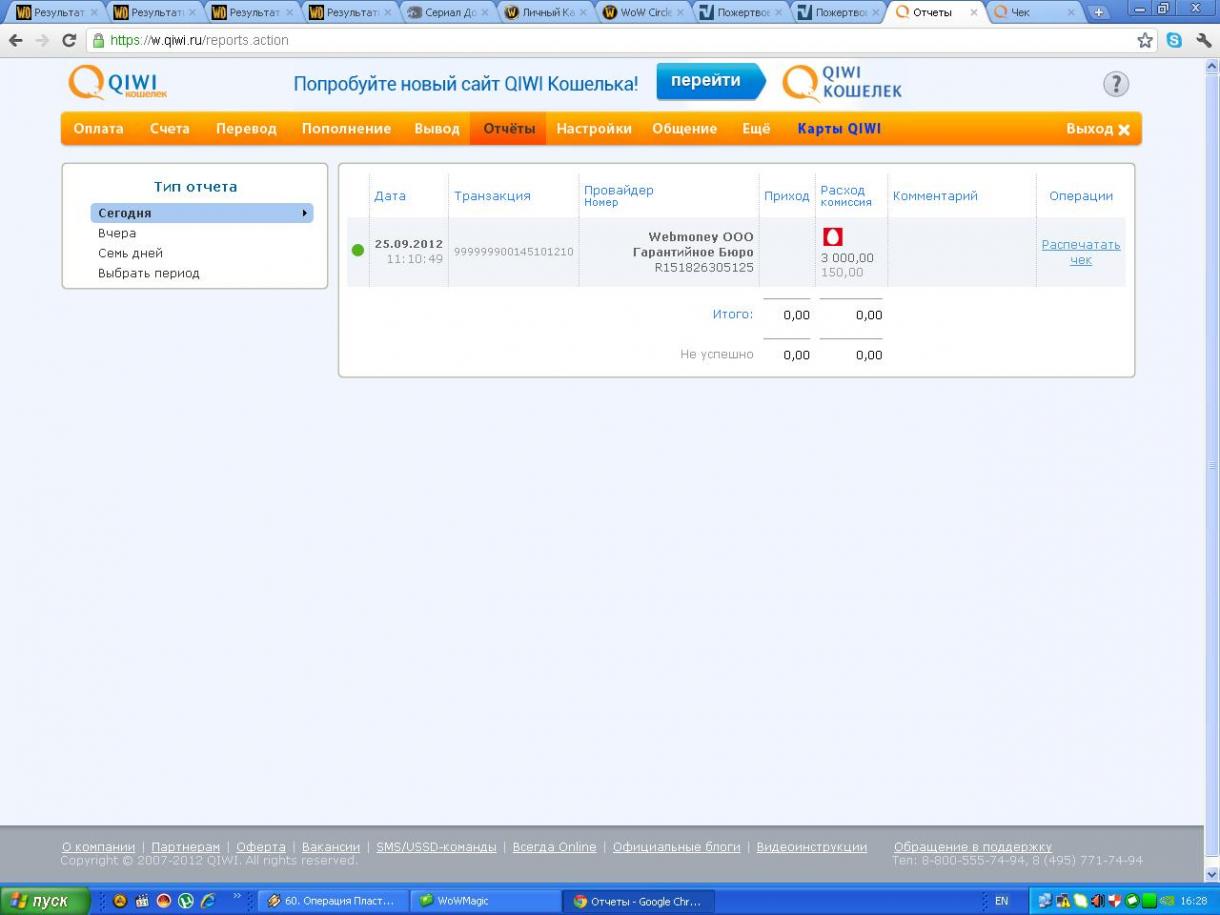Choose Выбрать период report option

(x=149, y=273)
